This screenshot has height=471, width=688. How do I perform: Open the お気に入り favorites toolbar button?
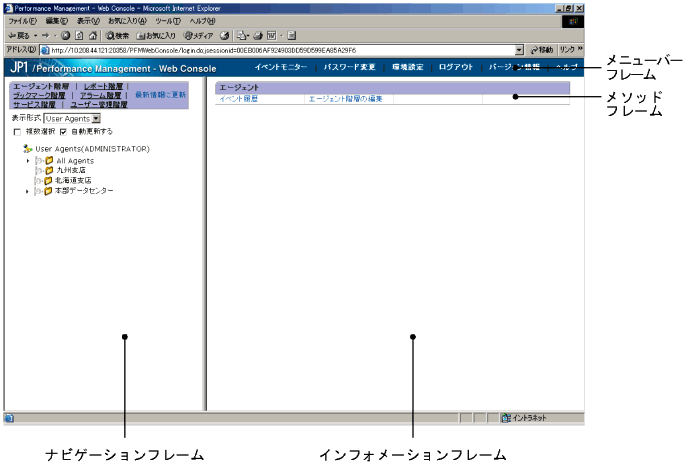click(x=156, y=36)
